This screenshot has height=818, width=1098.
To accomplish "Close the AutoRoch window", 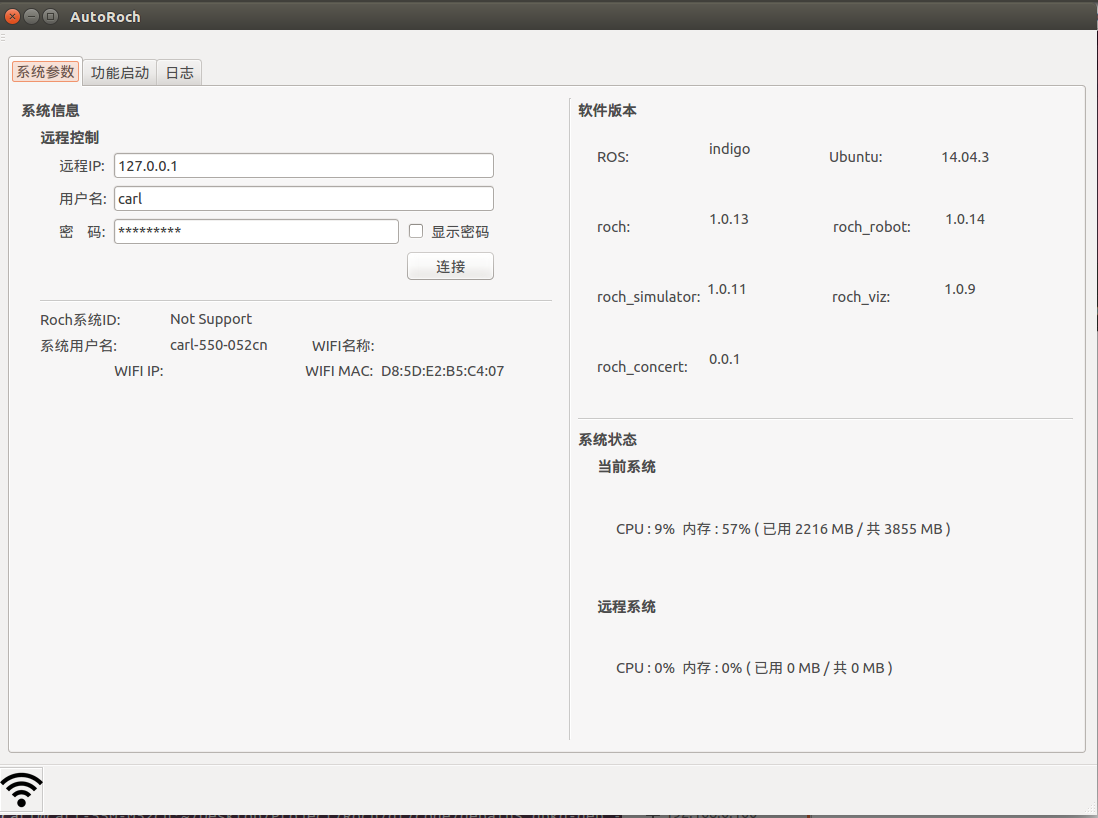I will click(13, 16).
